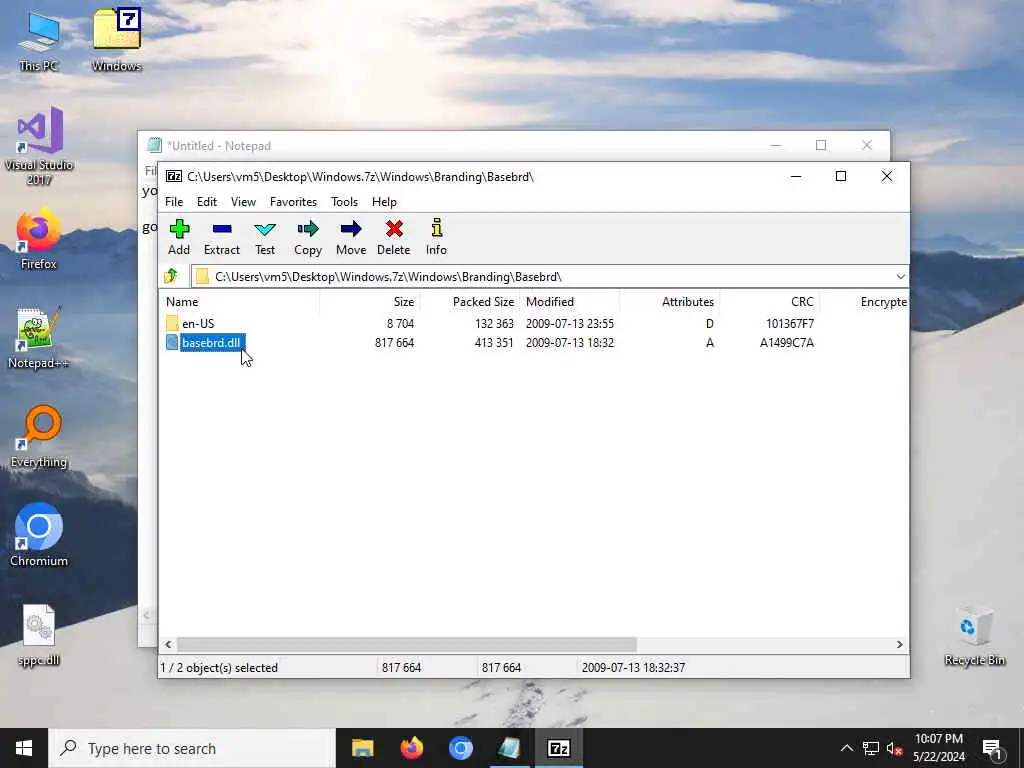Click the 7-Zip taskbar button
1024x768 pixels.
[558, 748]
